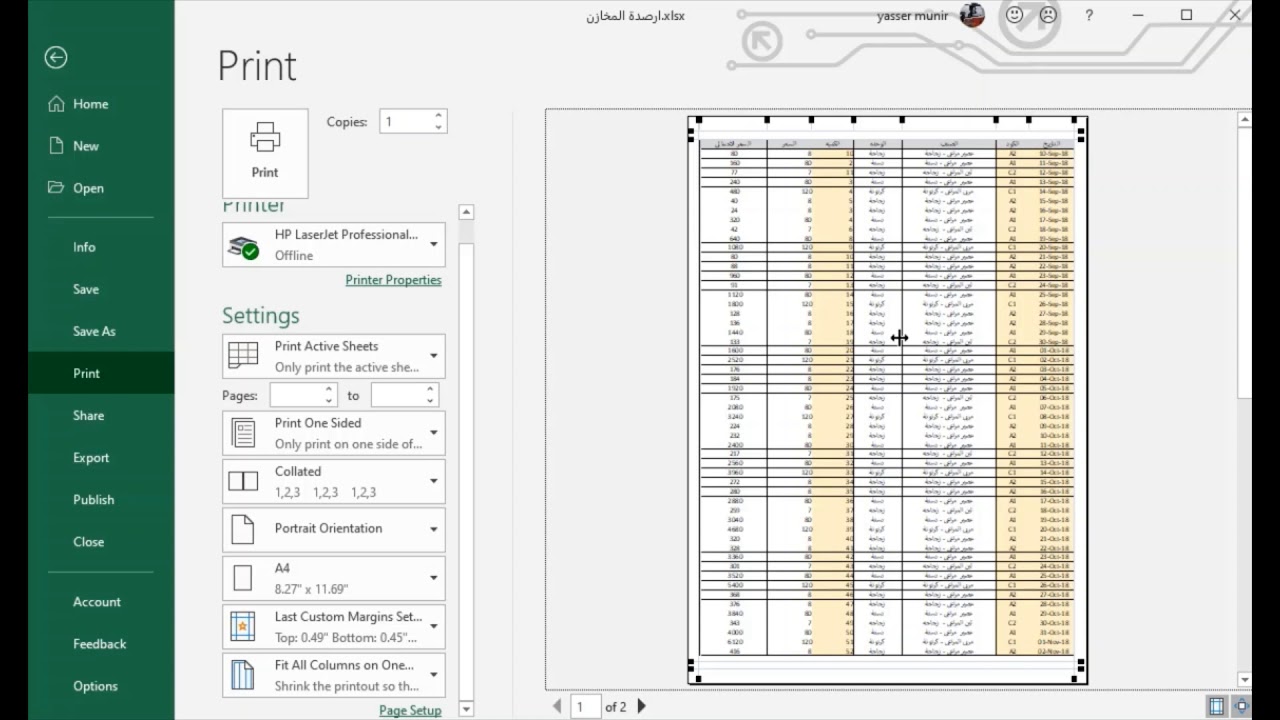Click the settings panel scrollbar down arrow
This screenshot has height=720, width=1280.
pyautogui.click(x=466, y=709)
